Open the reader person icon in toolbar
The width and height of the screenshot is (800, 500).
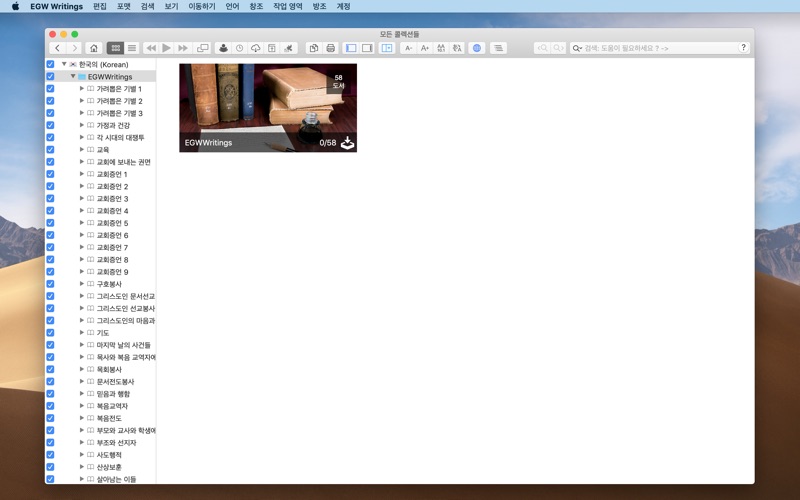pos(223,48)
